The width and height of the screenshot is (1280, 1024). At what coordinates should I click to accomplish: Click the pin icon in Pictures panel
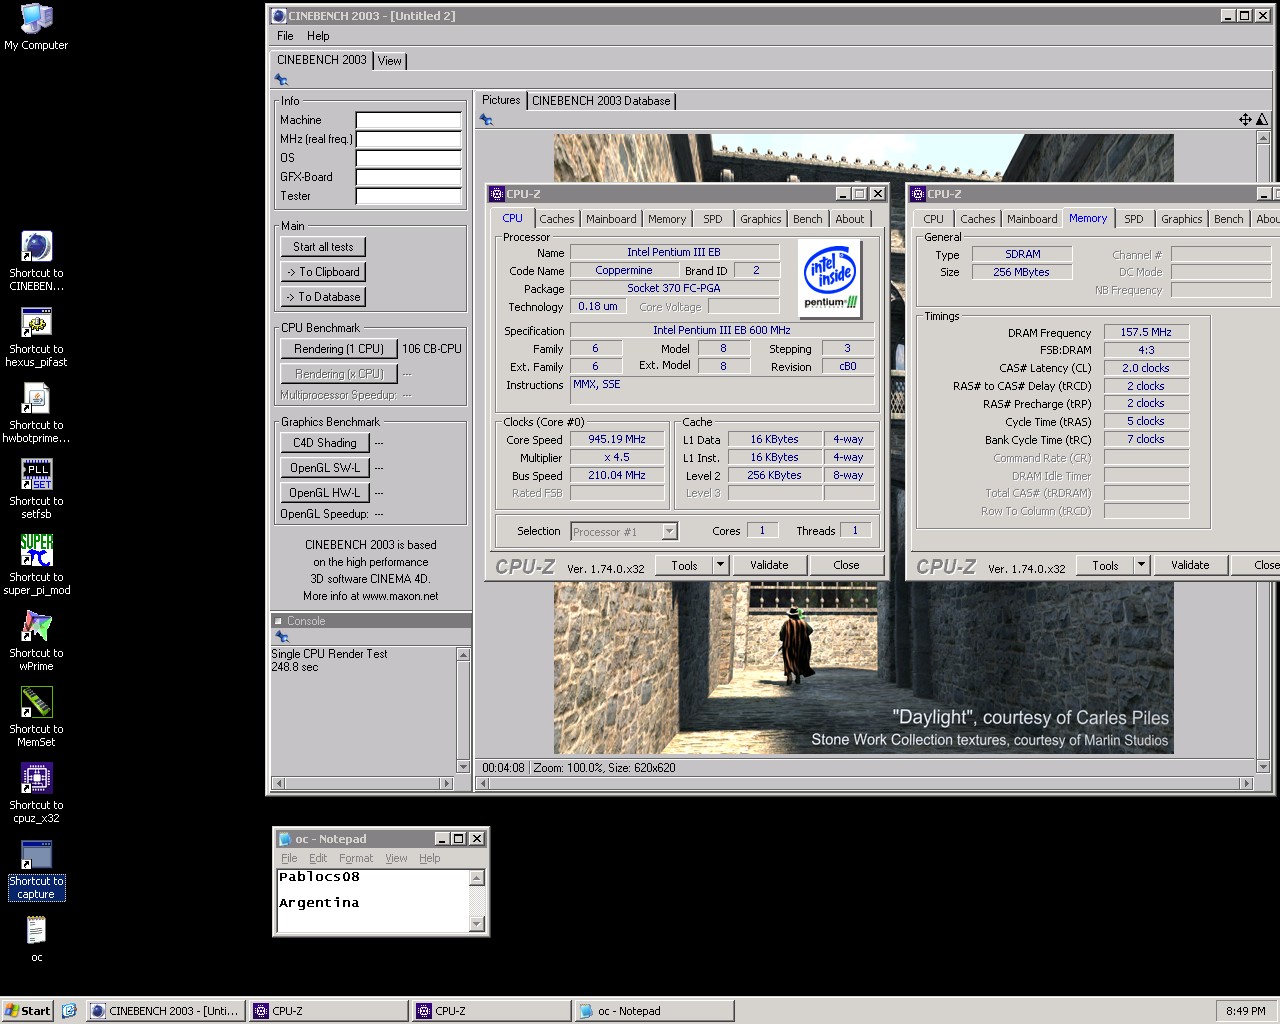tap(486, 120)
